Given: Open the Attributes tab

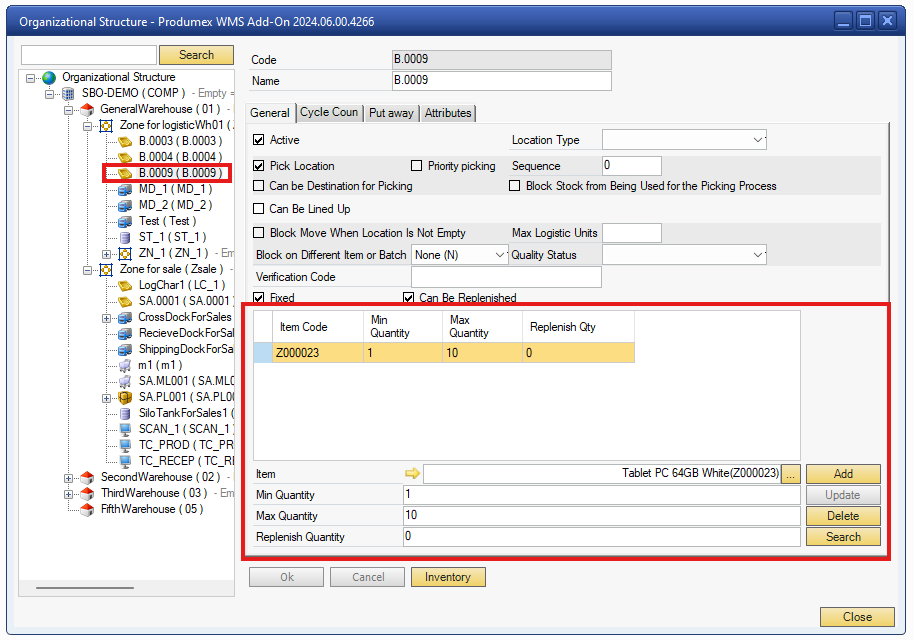Looking at the screenshot, I should (448, 113).
